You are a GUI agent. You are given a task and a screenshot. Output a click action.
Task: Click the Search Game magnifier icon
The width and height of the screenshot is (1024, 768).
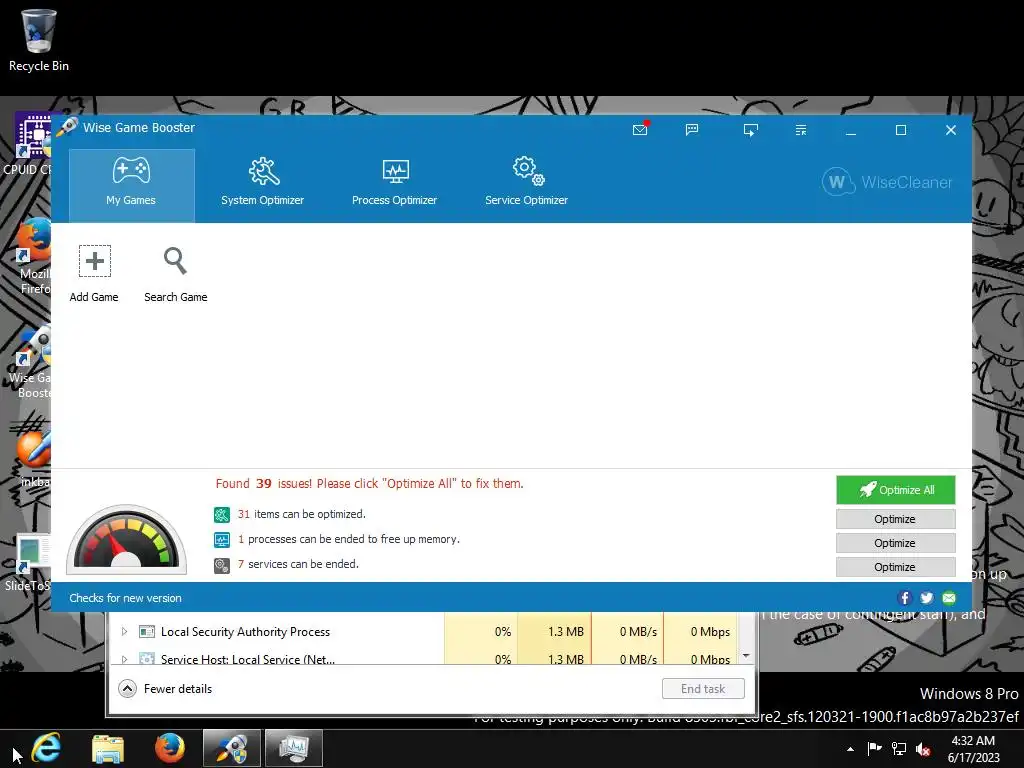(x=175, y=261)
